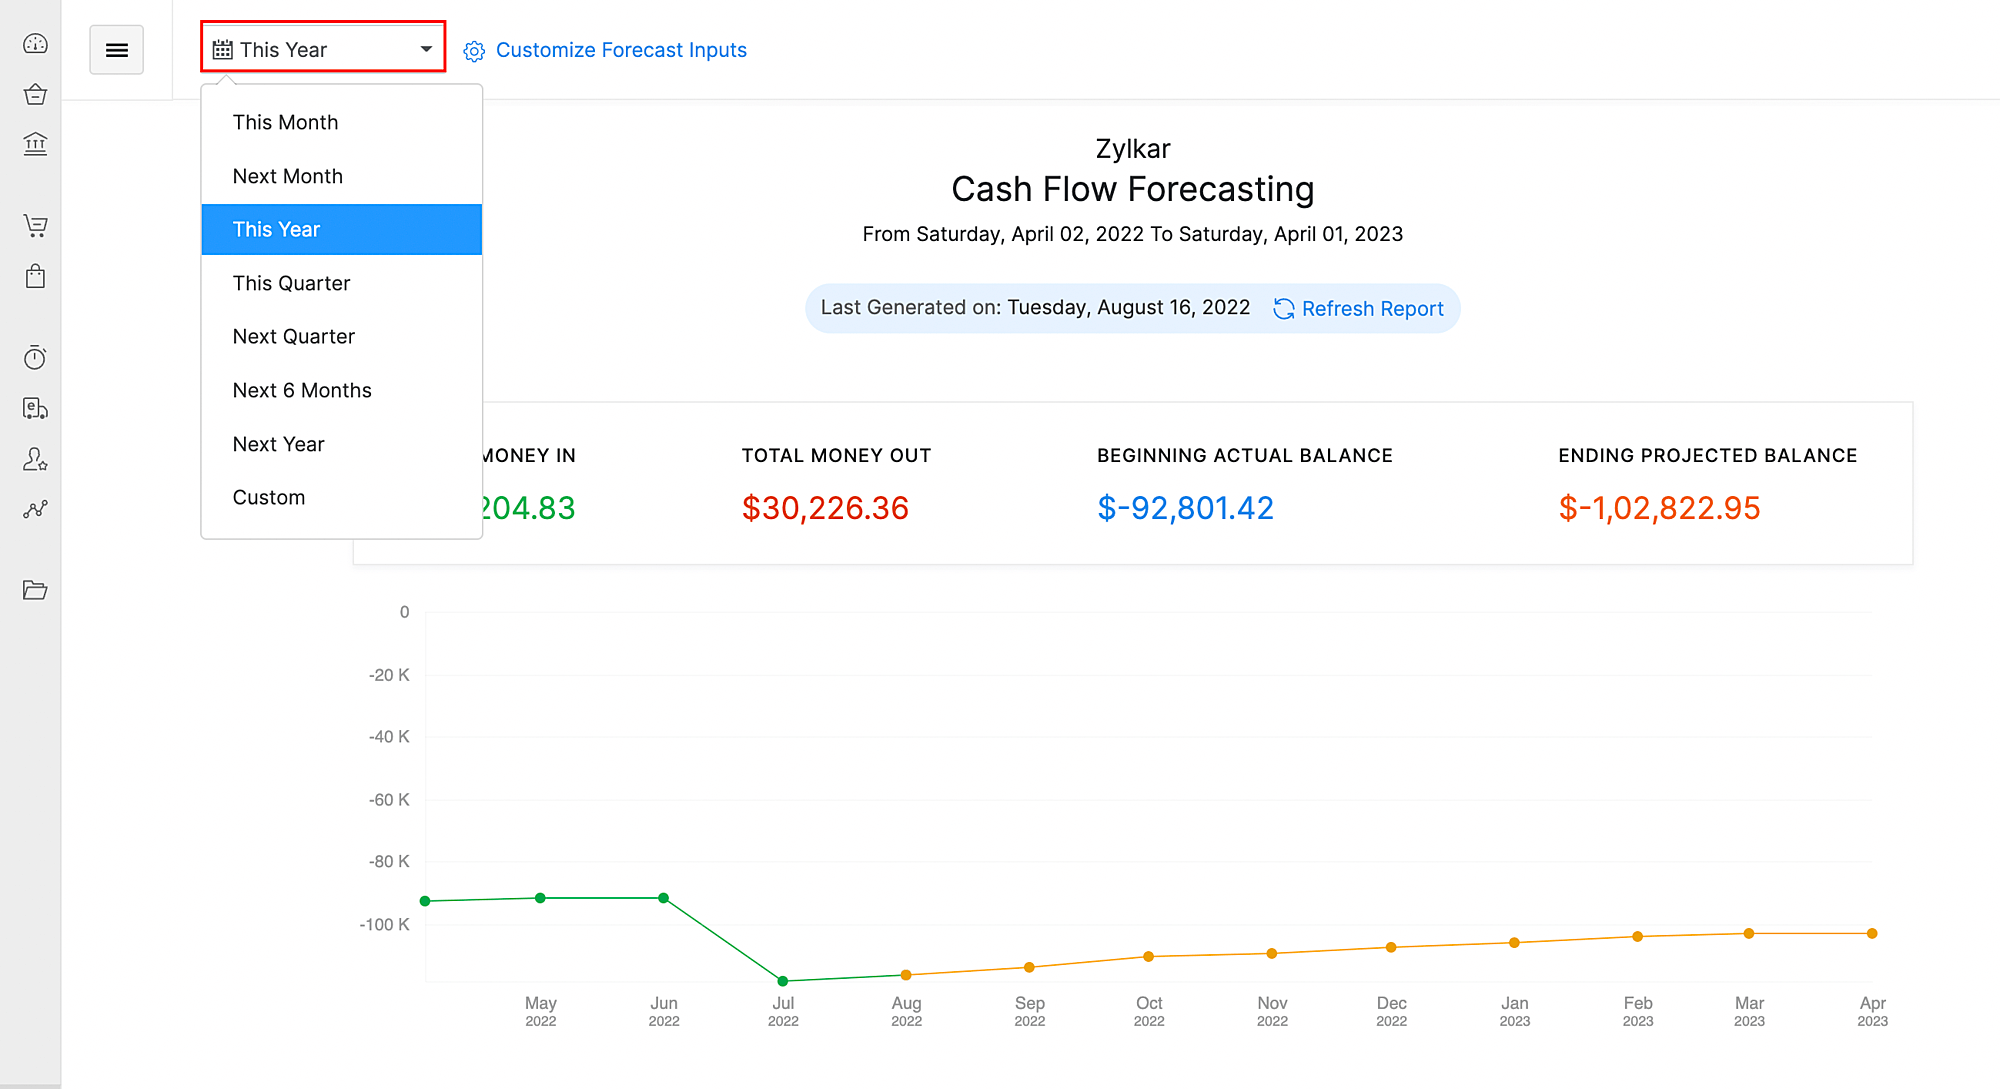The width and height of the screenshot is (2000, 1089).
Task: Select This Month from the dropdown list
Action: tap(285, 122)
